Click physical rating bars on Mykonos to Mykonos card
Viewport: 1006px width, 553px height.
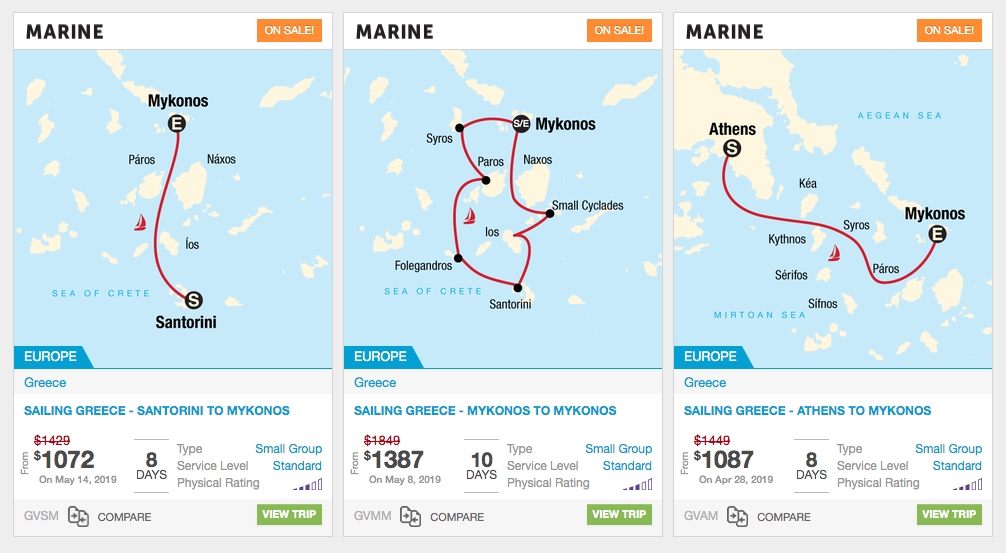[x=638, y=484]
